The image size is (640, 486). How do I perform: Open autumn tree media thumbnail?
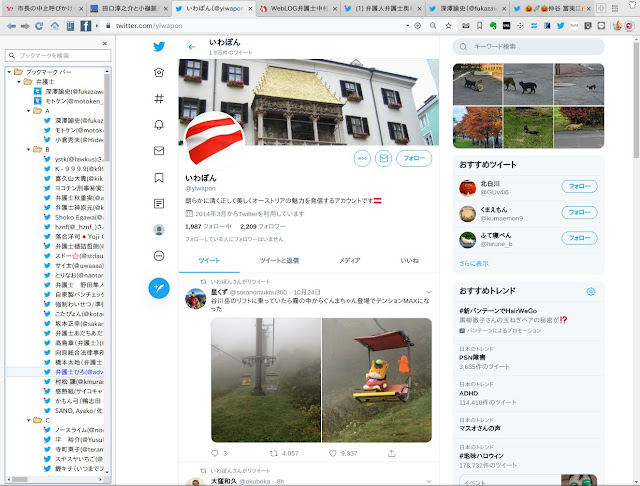tap(478, 127)
